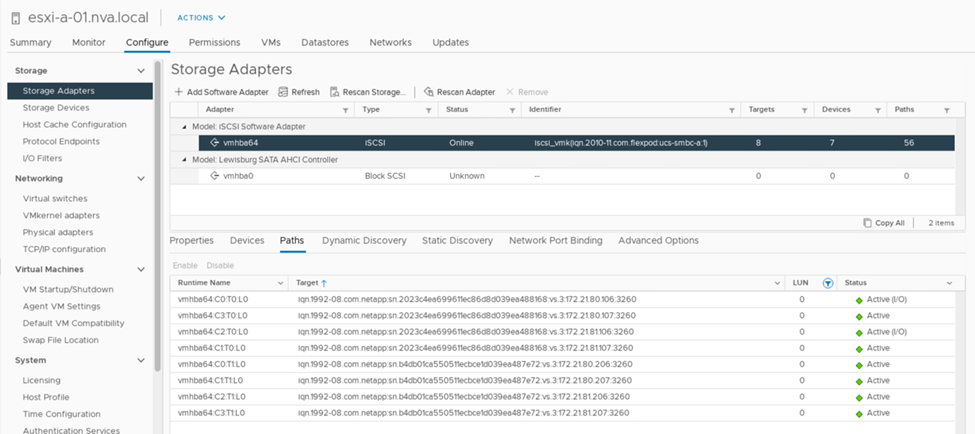Viewport: 975px width, 434px height.
Task: Click the Refresh toolbar icon
Action: [284, 92]
